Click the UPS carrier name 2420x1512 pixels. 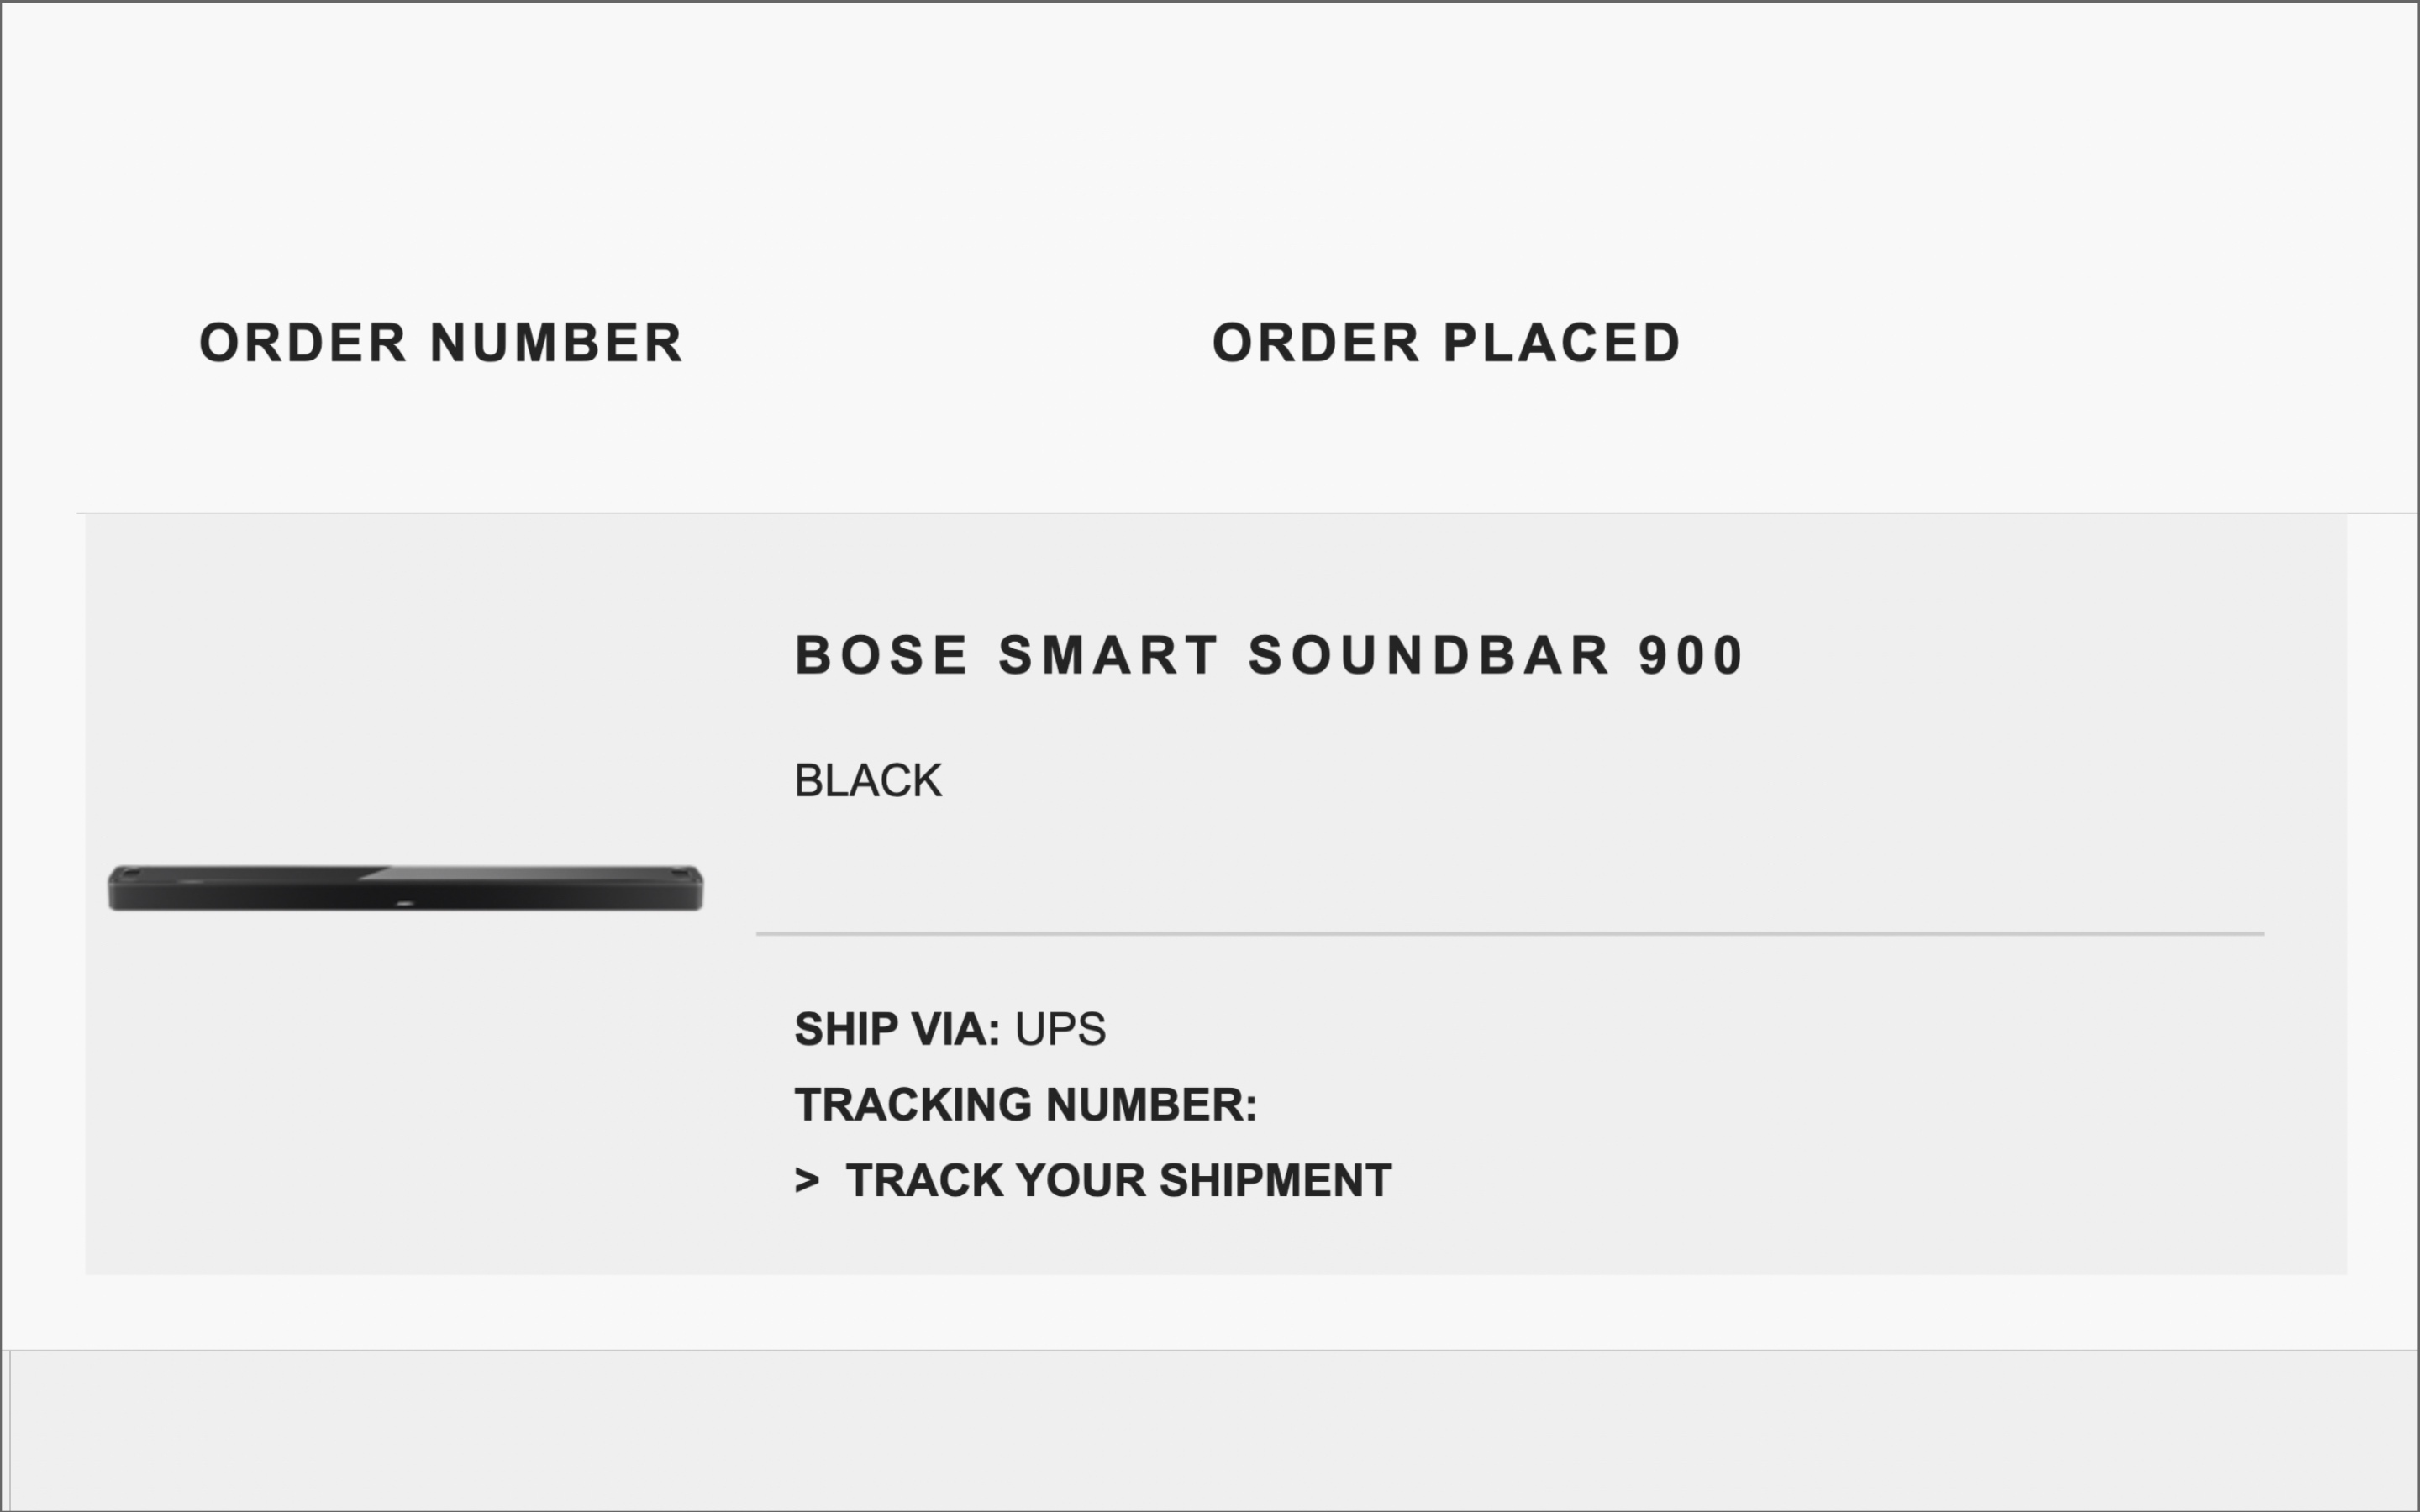[x=1060, y=1030]
